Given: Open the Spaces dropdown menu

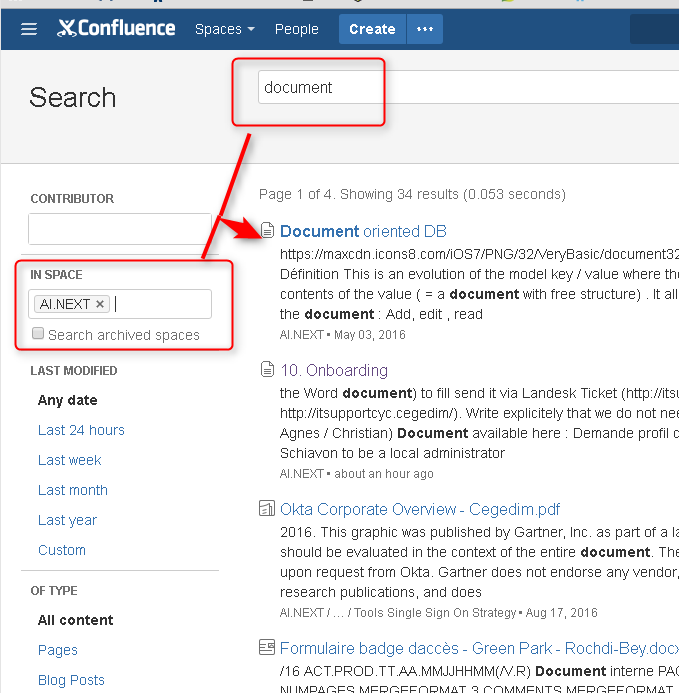Looking at the screenshot, I should click(225, 29).
